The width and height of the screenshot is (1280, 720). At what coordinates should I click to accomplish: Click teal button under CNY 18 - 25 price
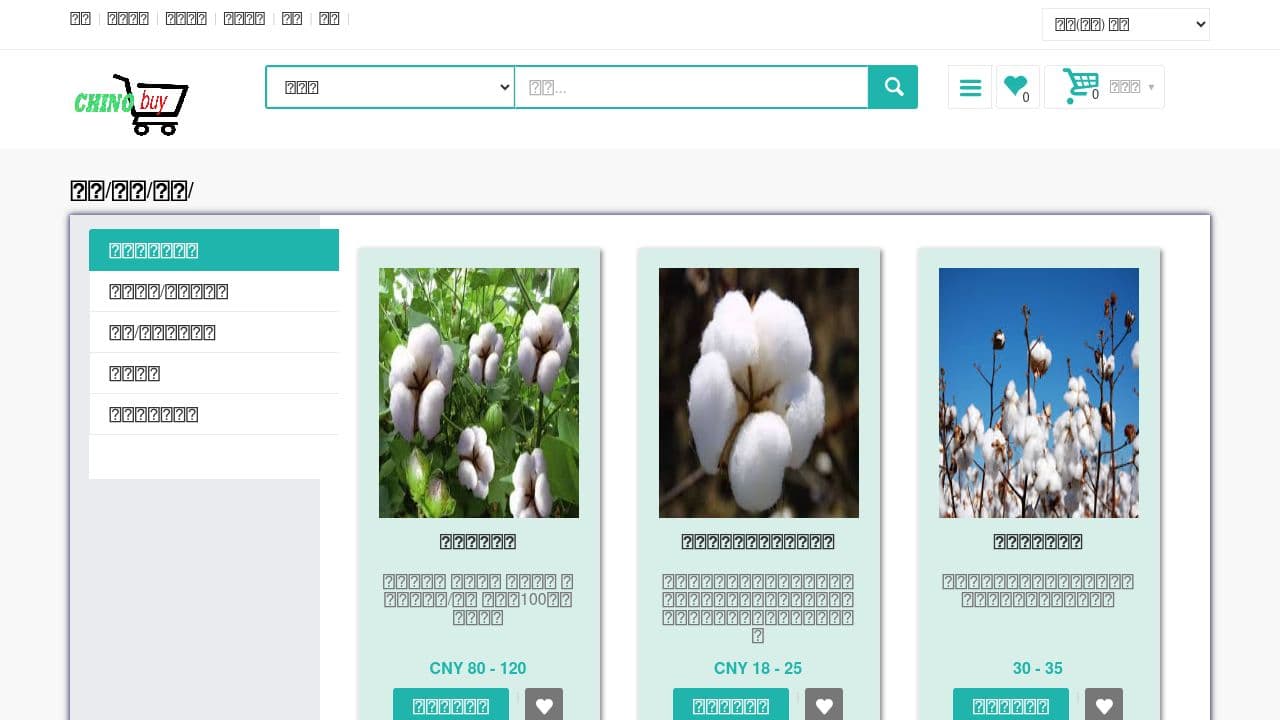(731, 705)
